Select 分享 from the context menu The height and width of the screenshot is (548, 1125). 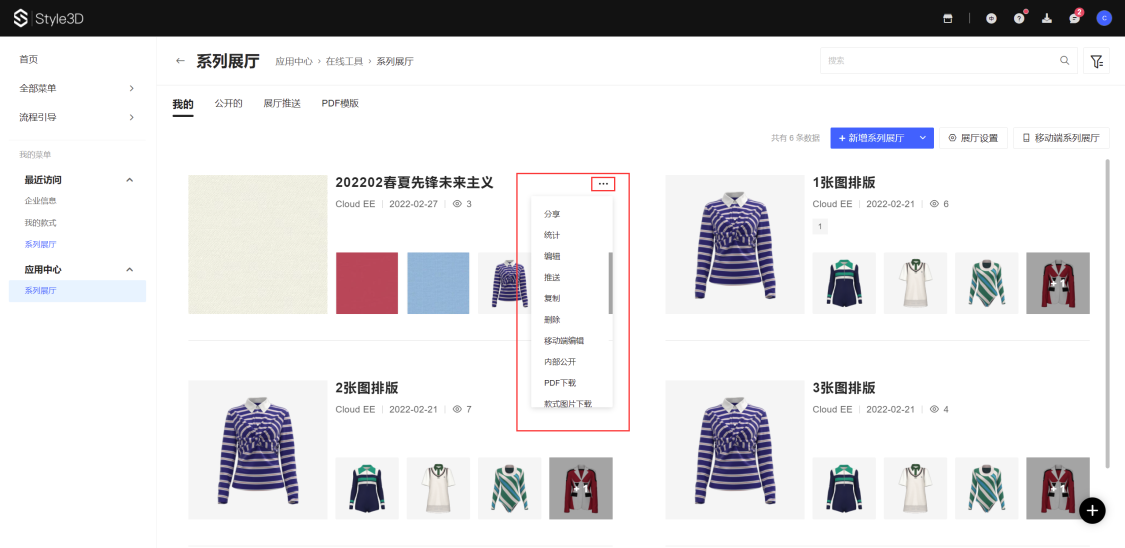point(552,214)
